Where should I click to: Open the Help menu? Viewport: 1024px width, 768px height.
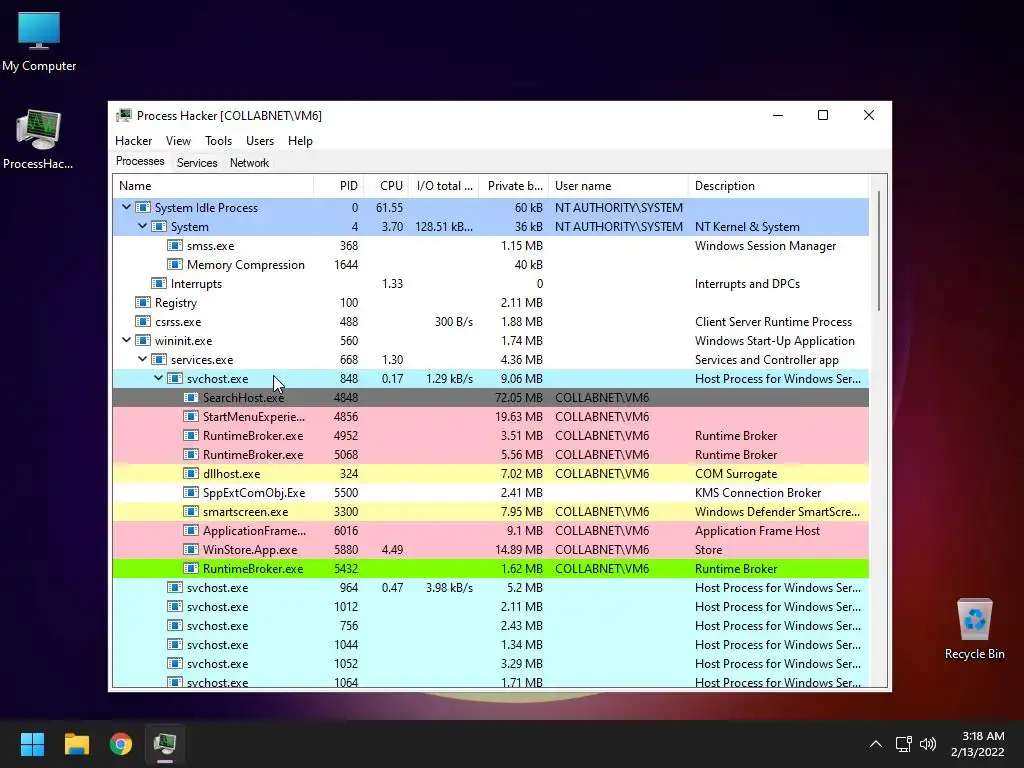[x=300, y=140]
